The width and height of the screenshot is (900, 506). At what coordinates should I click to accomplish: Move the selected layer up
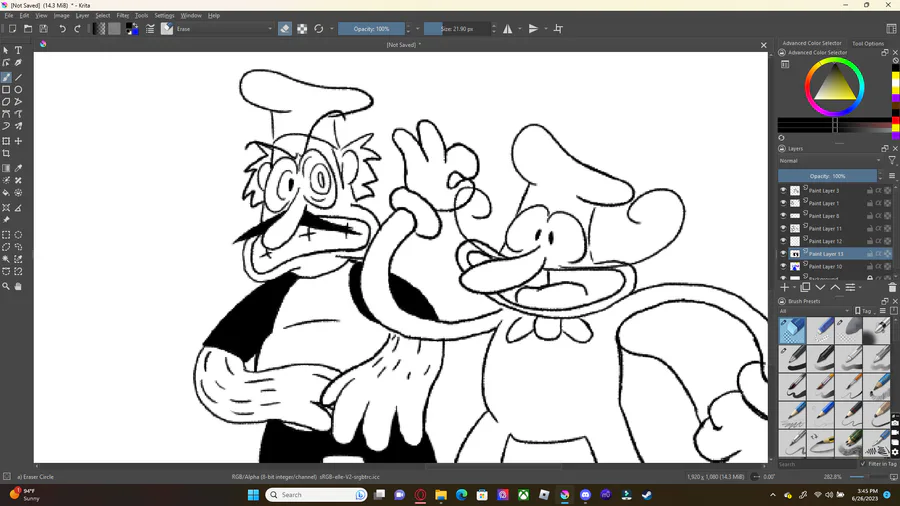[835, 287]
